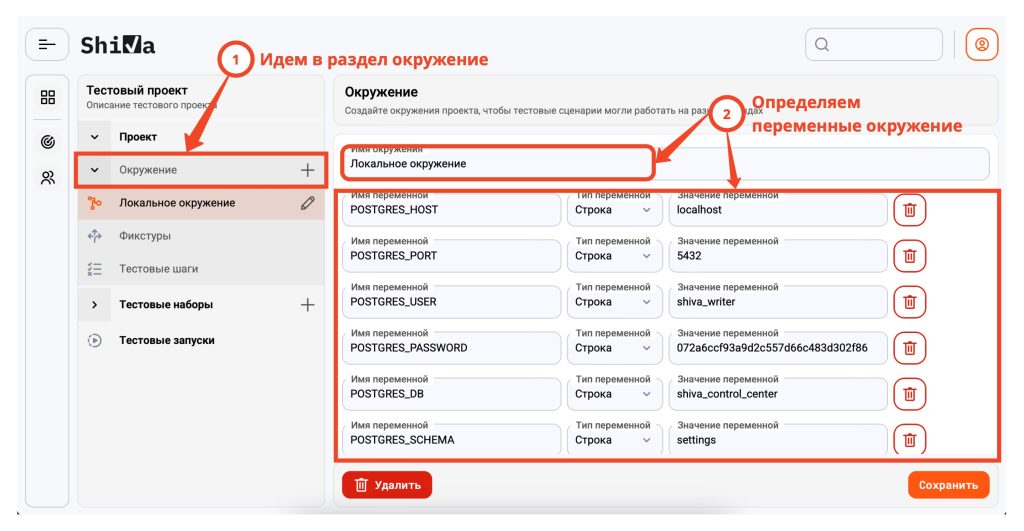Click the user profile avatar icon

981,44
